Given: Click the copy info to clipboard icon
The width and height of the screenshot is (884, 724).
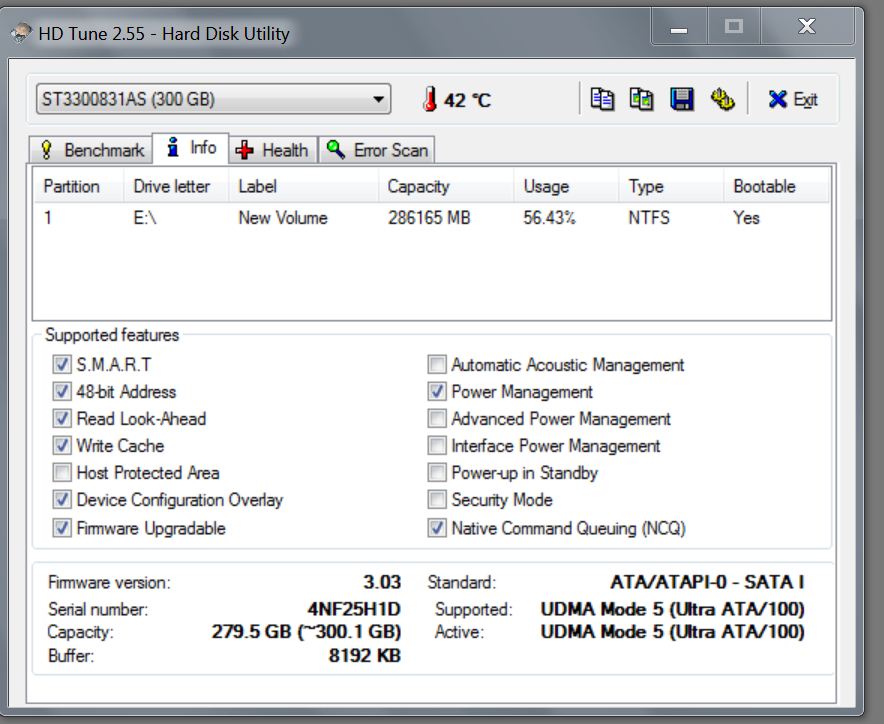Looking at the screenshot, I should click(602, 99).
